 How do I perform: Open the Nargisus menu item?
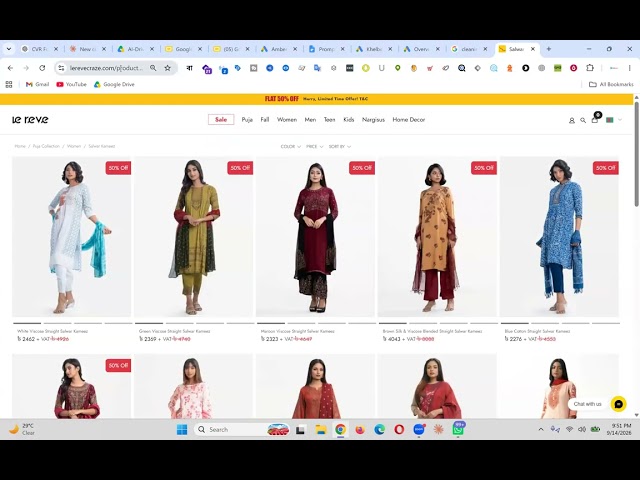(373, 120)
